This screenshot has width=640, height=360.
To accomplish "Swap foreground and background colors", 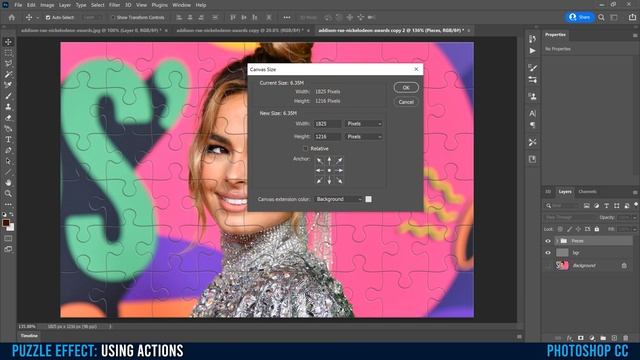I will point(11,214).
